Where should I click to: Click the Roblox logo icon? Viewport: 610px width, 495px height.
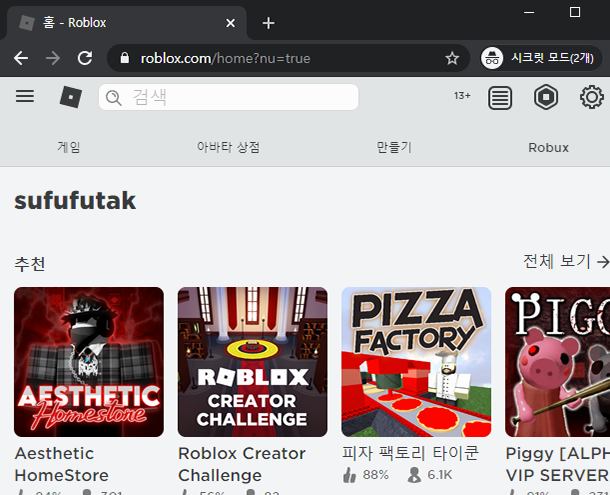click(x=71, y=97)
